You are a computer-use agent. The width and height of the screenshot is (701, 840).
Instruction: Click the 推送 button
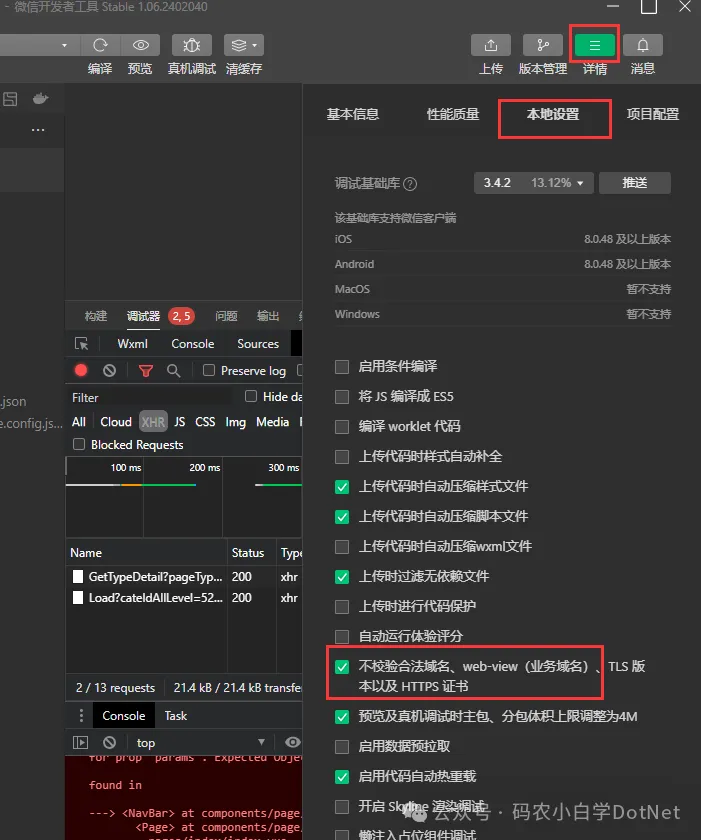click(x=635, y=183)
